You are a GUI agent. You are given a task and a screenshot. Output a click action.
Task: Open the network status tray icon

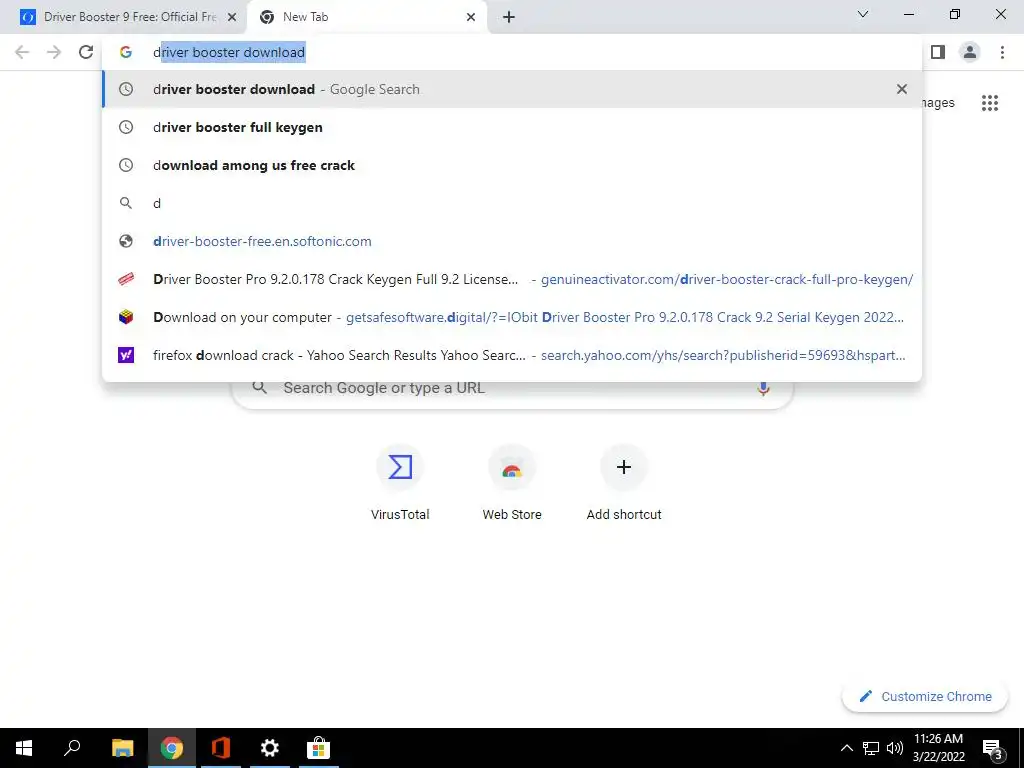point(871,748)
